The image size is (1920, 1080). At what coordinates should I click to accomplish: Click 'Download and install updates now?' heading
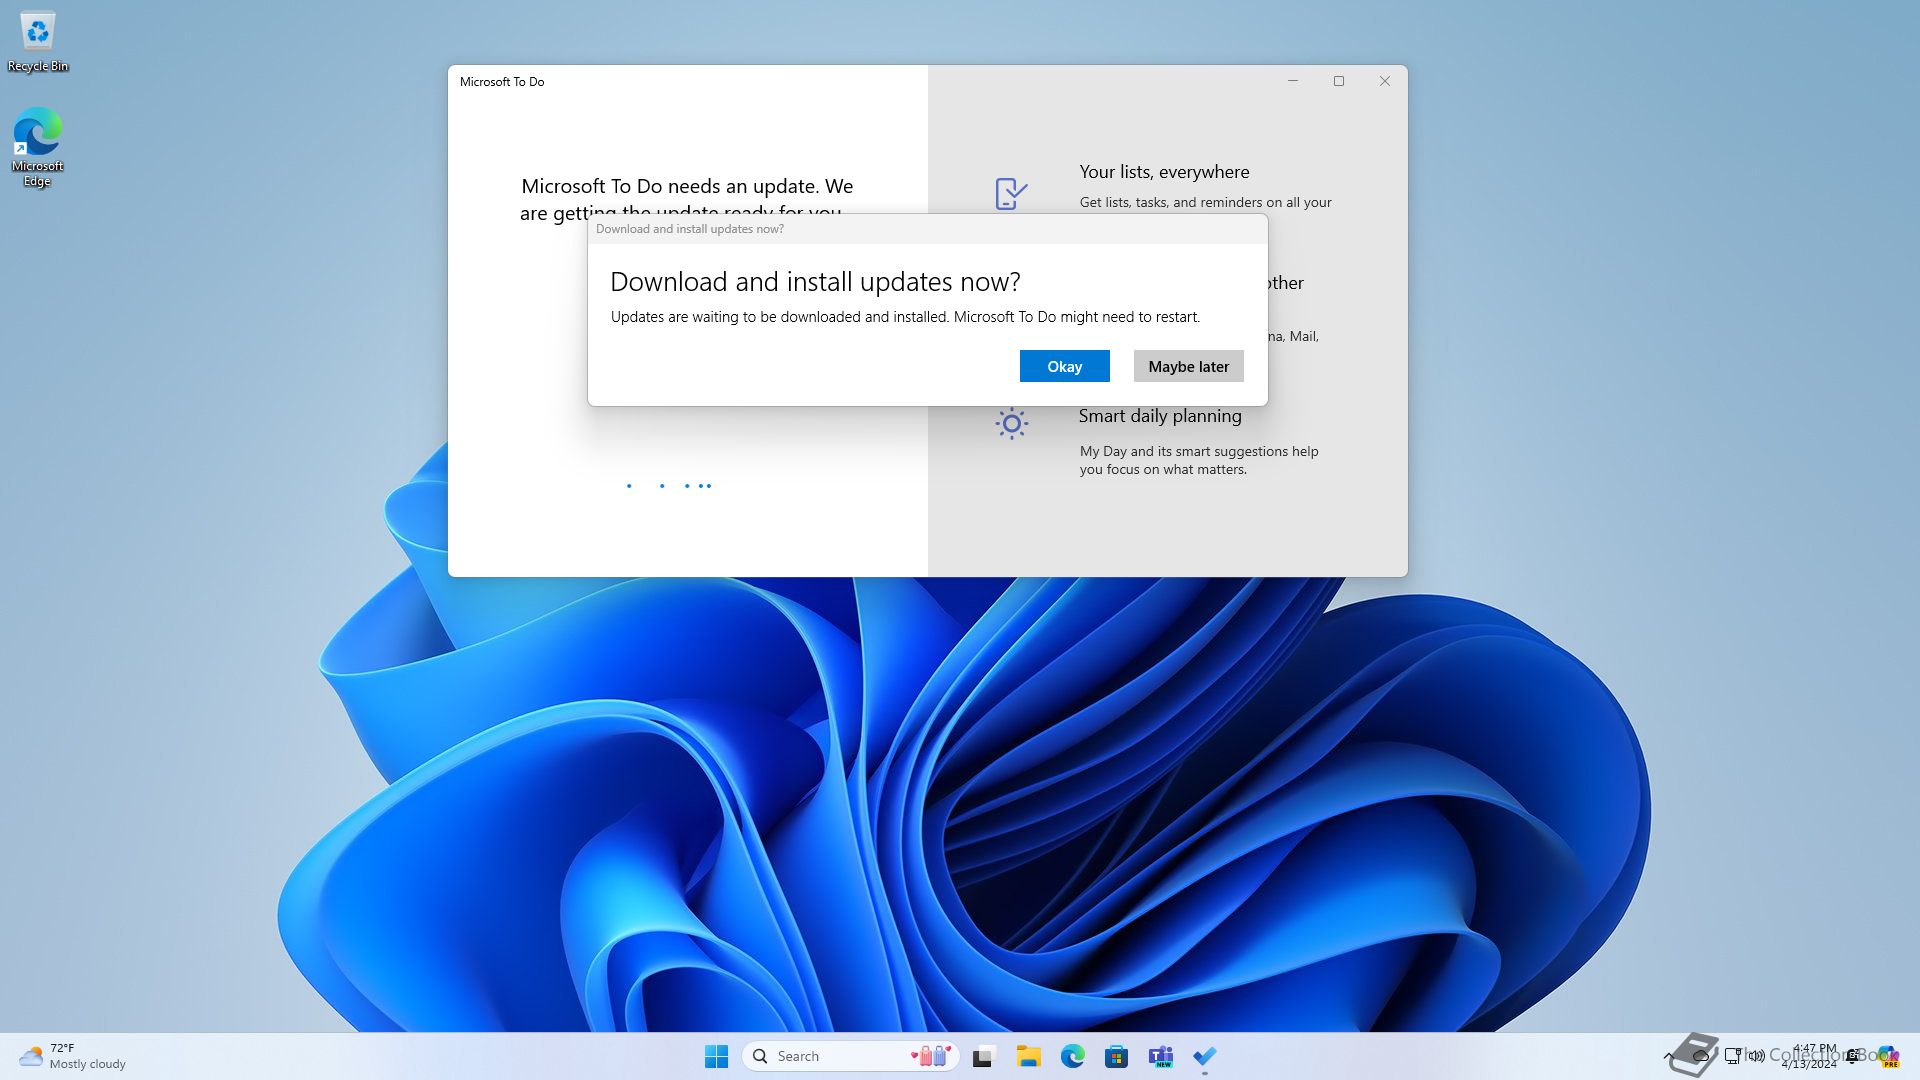[815, 282]
